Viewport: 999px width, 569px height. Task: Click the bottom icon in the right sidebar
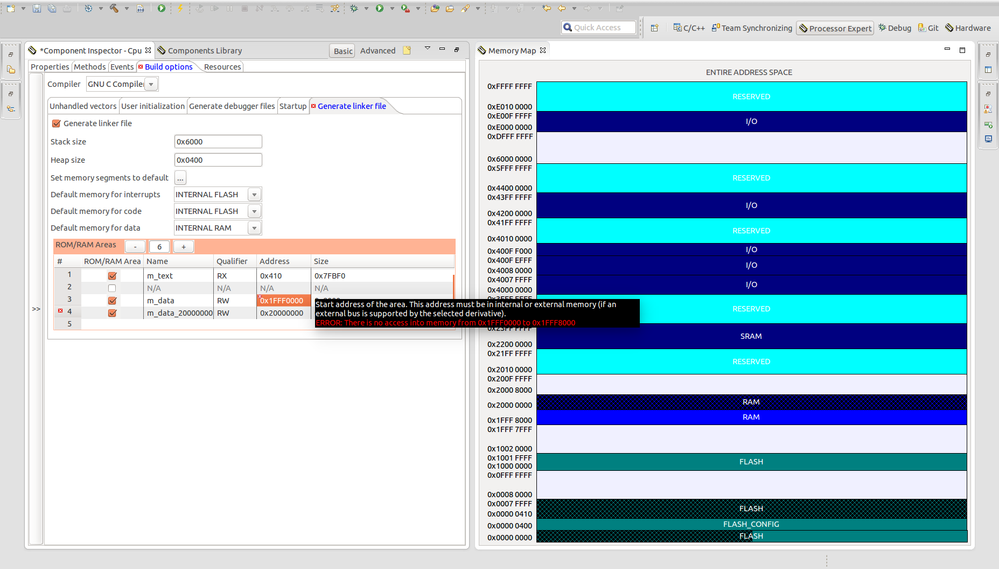coord(988,138)
